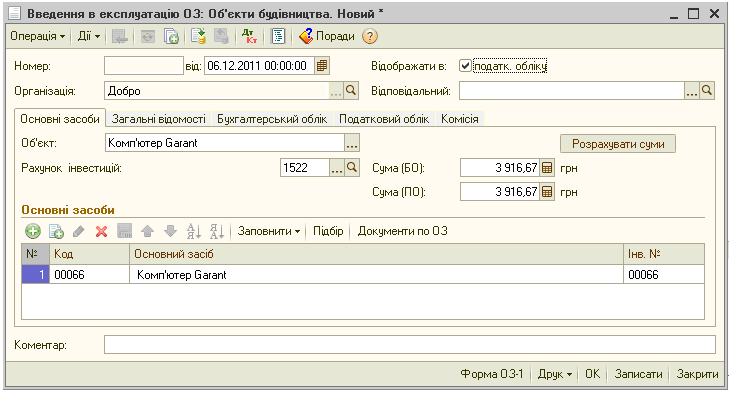This screenshot has height=393, width=730.
Task: Click the refresh document toolbar icon
Action: [x=148, y=36]
